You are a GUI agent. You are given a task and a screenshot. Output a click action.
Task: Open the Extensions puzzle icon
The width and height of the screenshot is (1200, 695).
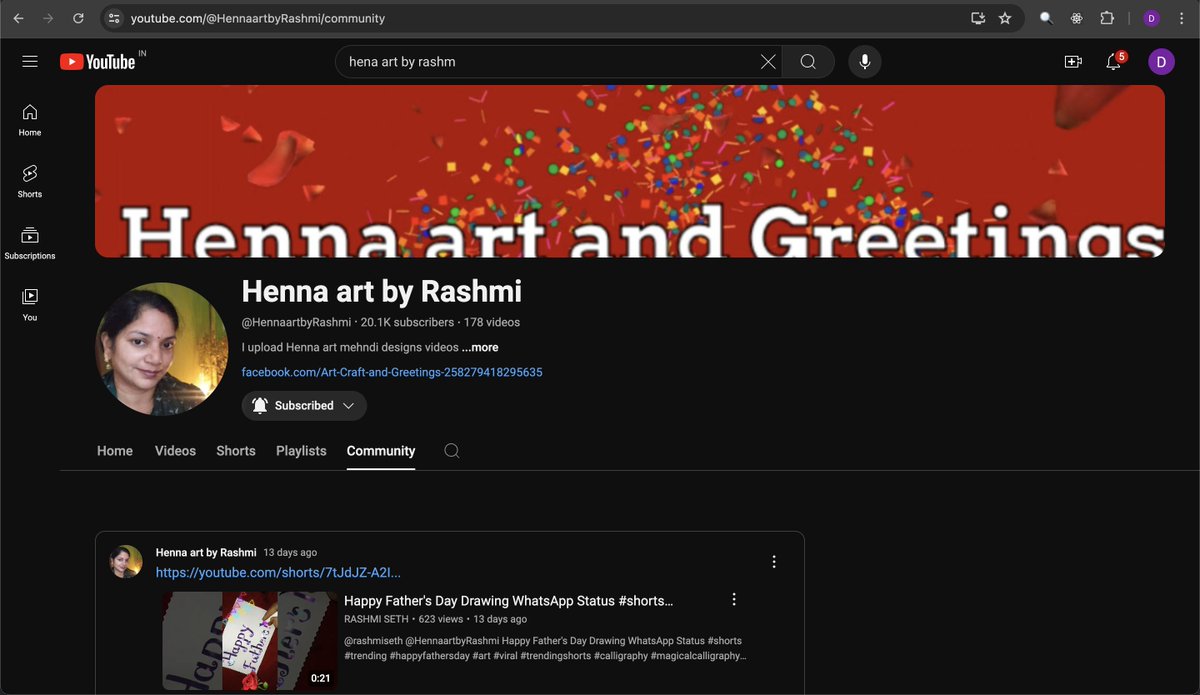1107,18
